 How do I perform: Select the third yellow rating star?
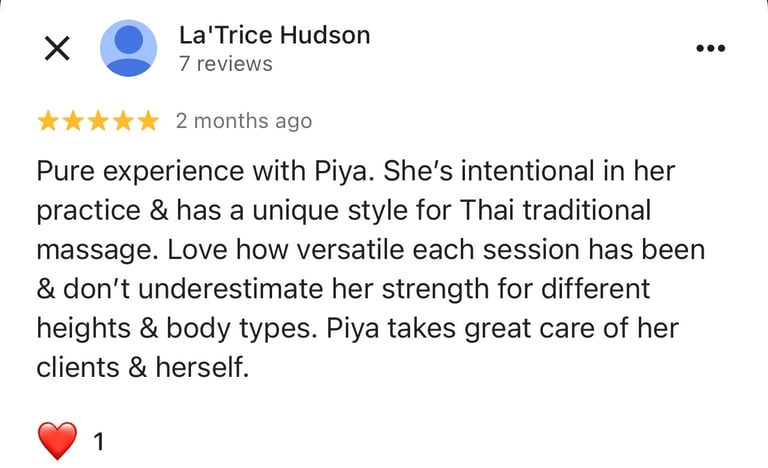98,121
